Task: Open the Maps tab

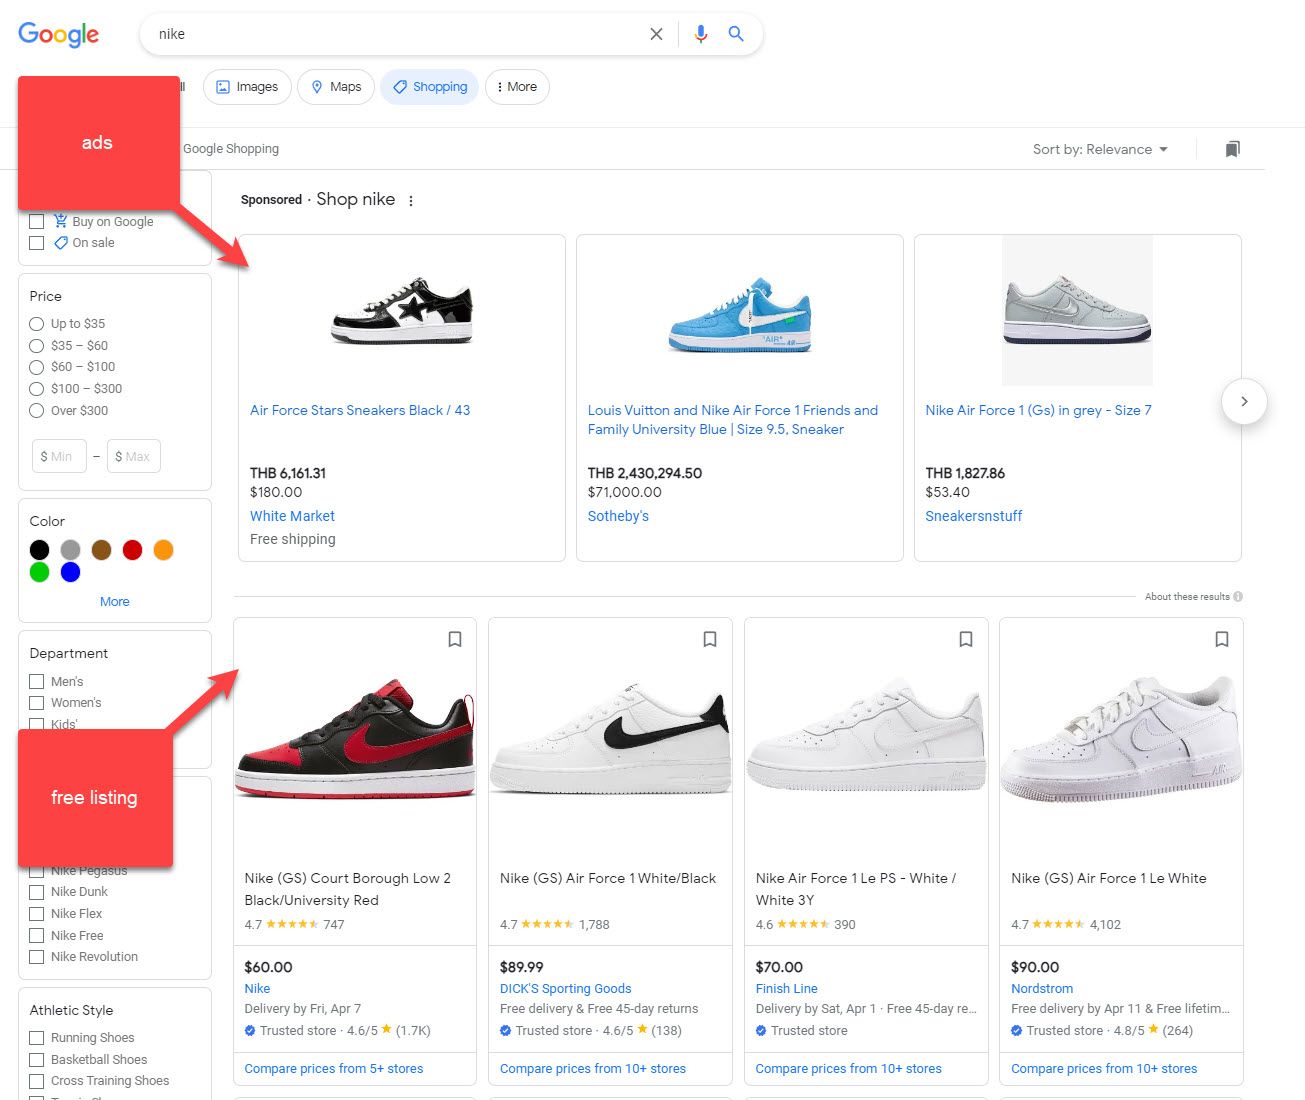Action: [336, 87]
